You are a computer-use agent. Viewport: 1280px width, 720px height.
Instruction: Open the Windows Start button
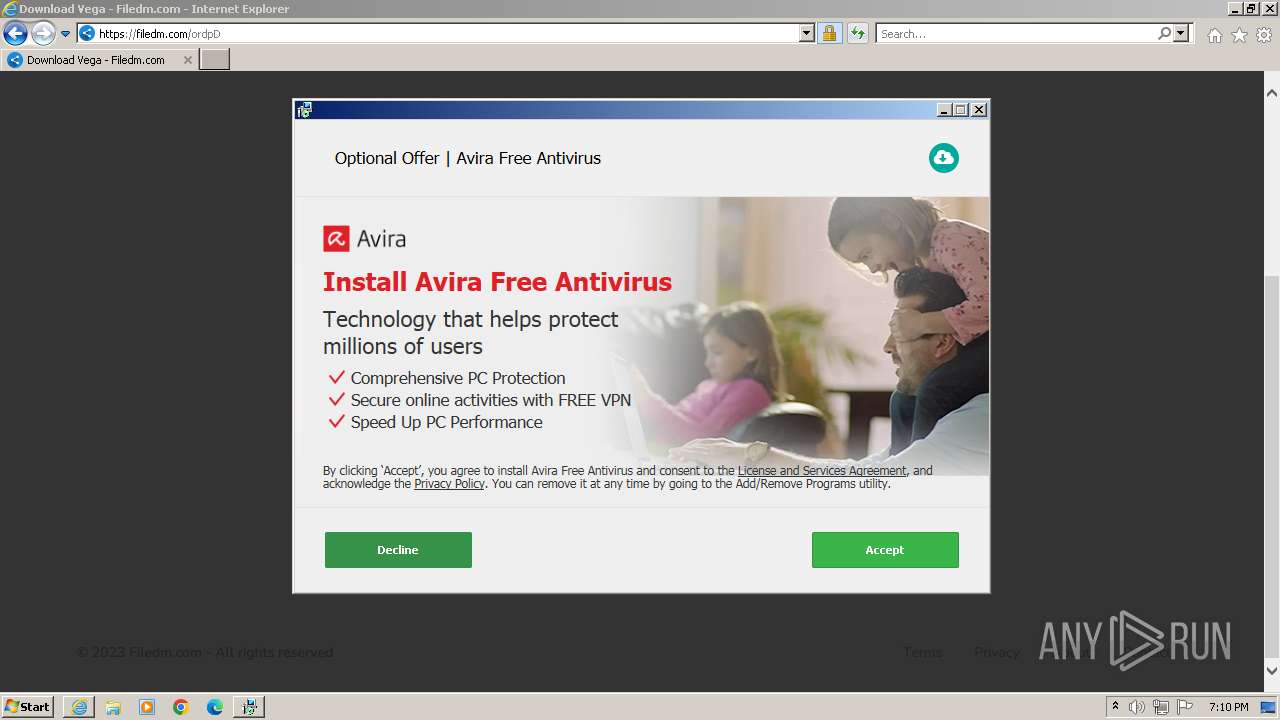28,707
